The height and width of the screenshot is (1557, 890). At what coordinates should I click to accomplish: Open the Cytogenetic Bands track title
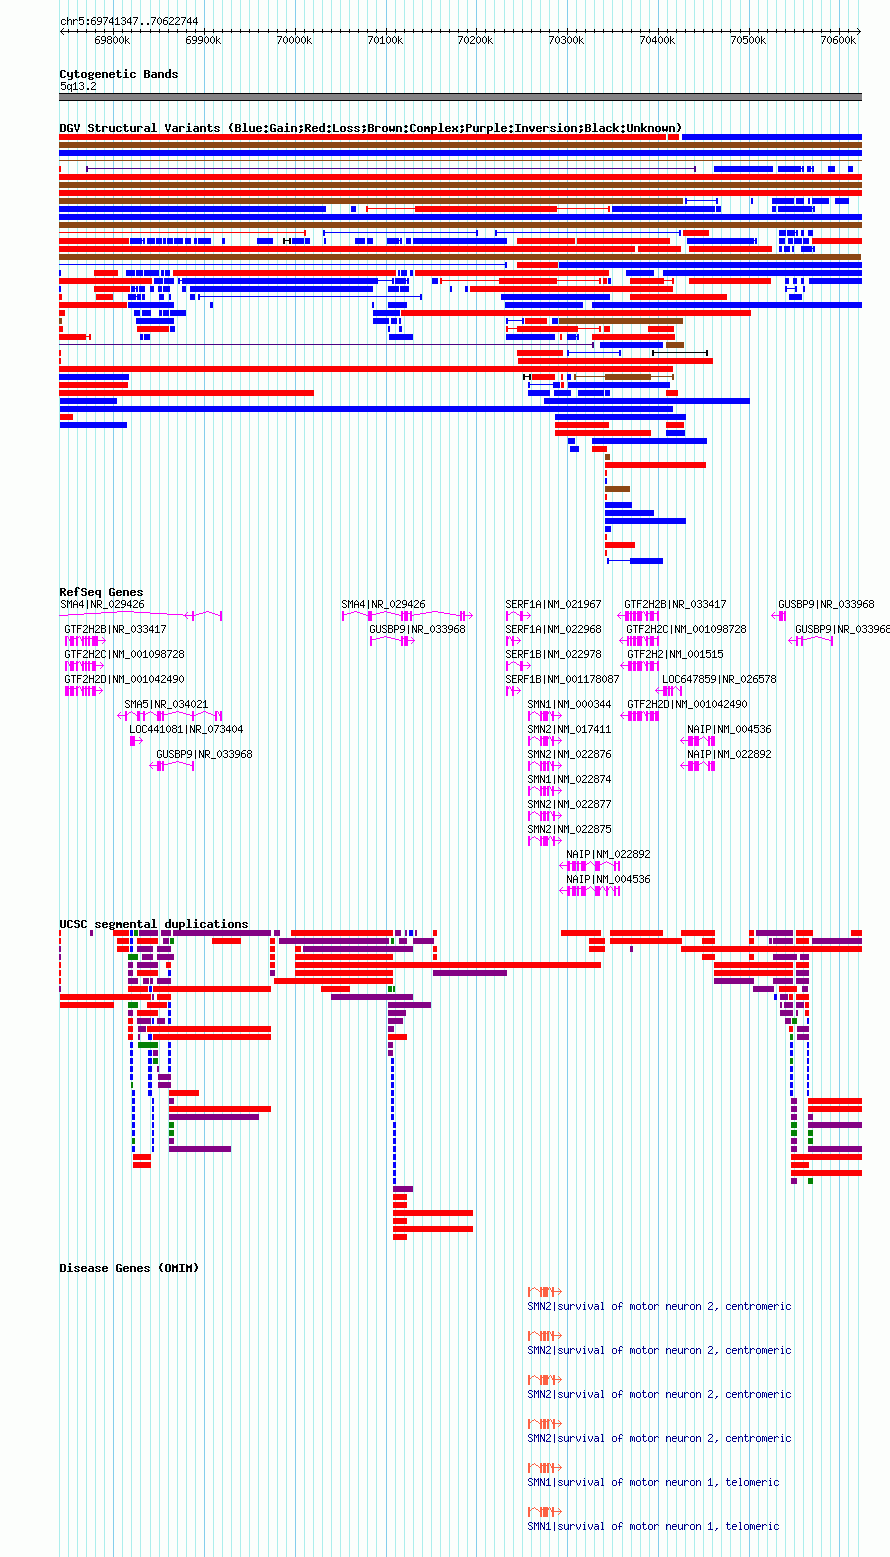pyautogui.click(x=119, y=74)
